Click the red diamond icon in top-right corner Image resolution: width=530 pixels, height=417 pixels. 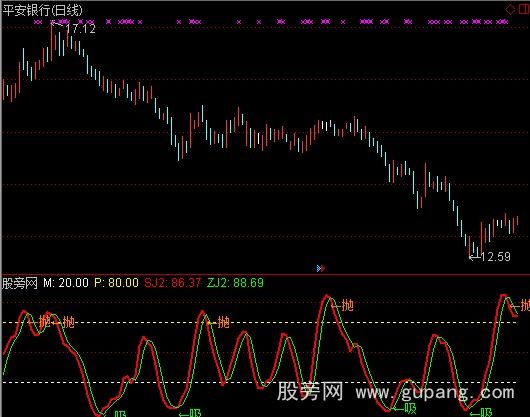point(510,9)
